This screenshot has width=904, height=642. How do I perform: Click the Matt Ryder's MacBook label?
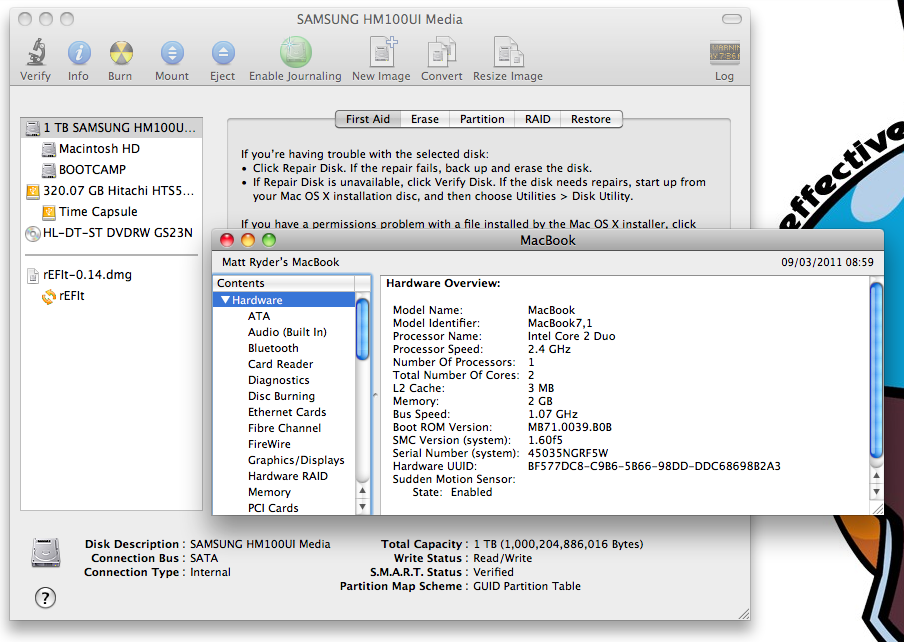[281, 262]
